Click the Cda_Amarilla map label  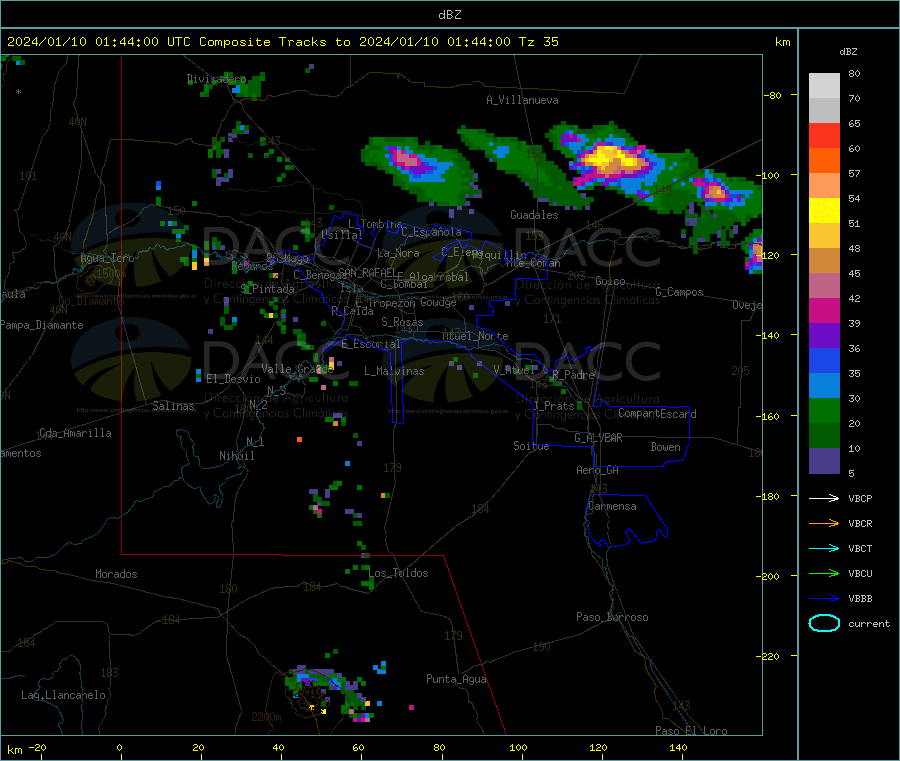(x=75, y=433)
